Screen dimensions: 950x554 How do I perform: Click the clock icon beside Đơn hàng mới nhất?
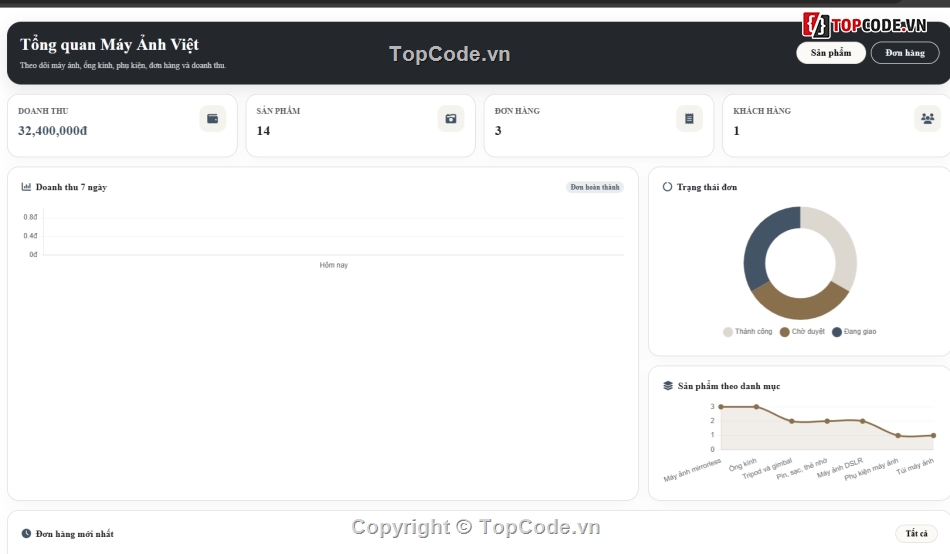(26, 533)
